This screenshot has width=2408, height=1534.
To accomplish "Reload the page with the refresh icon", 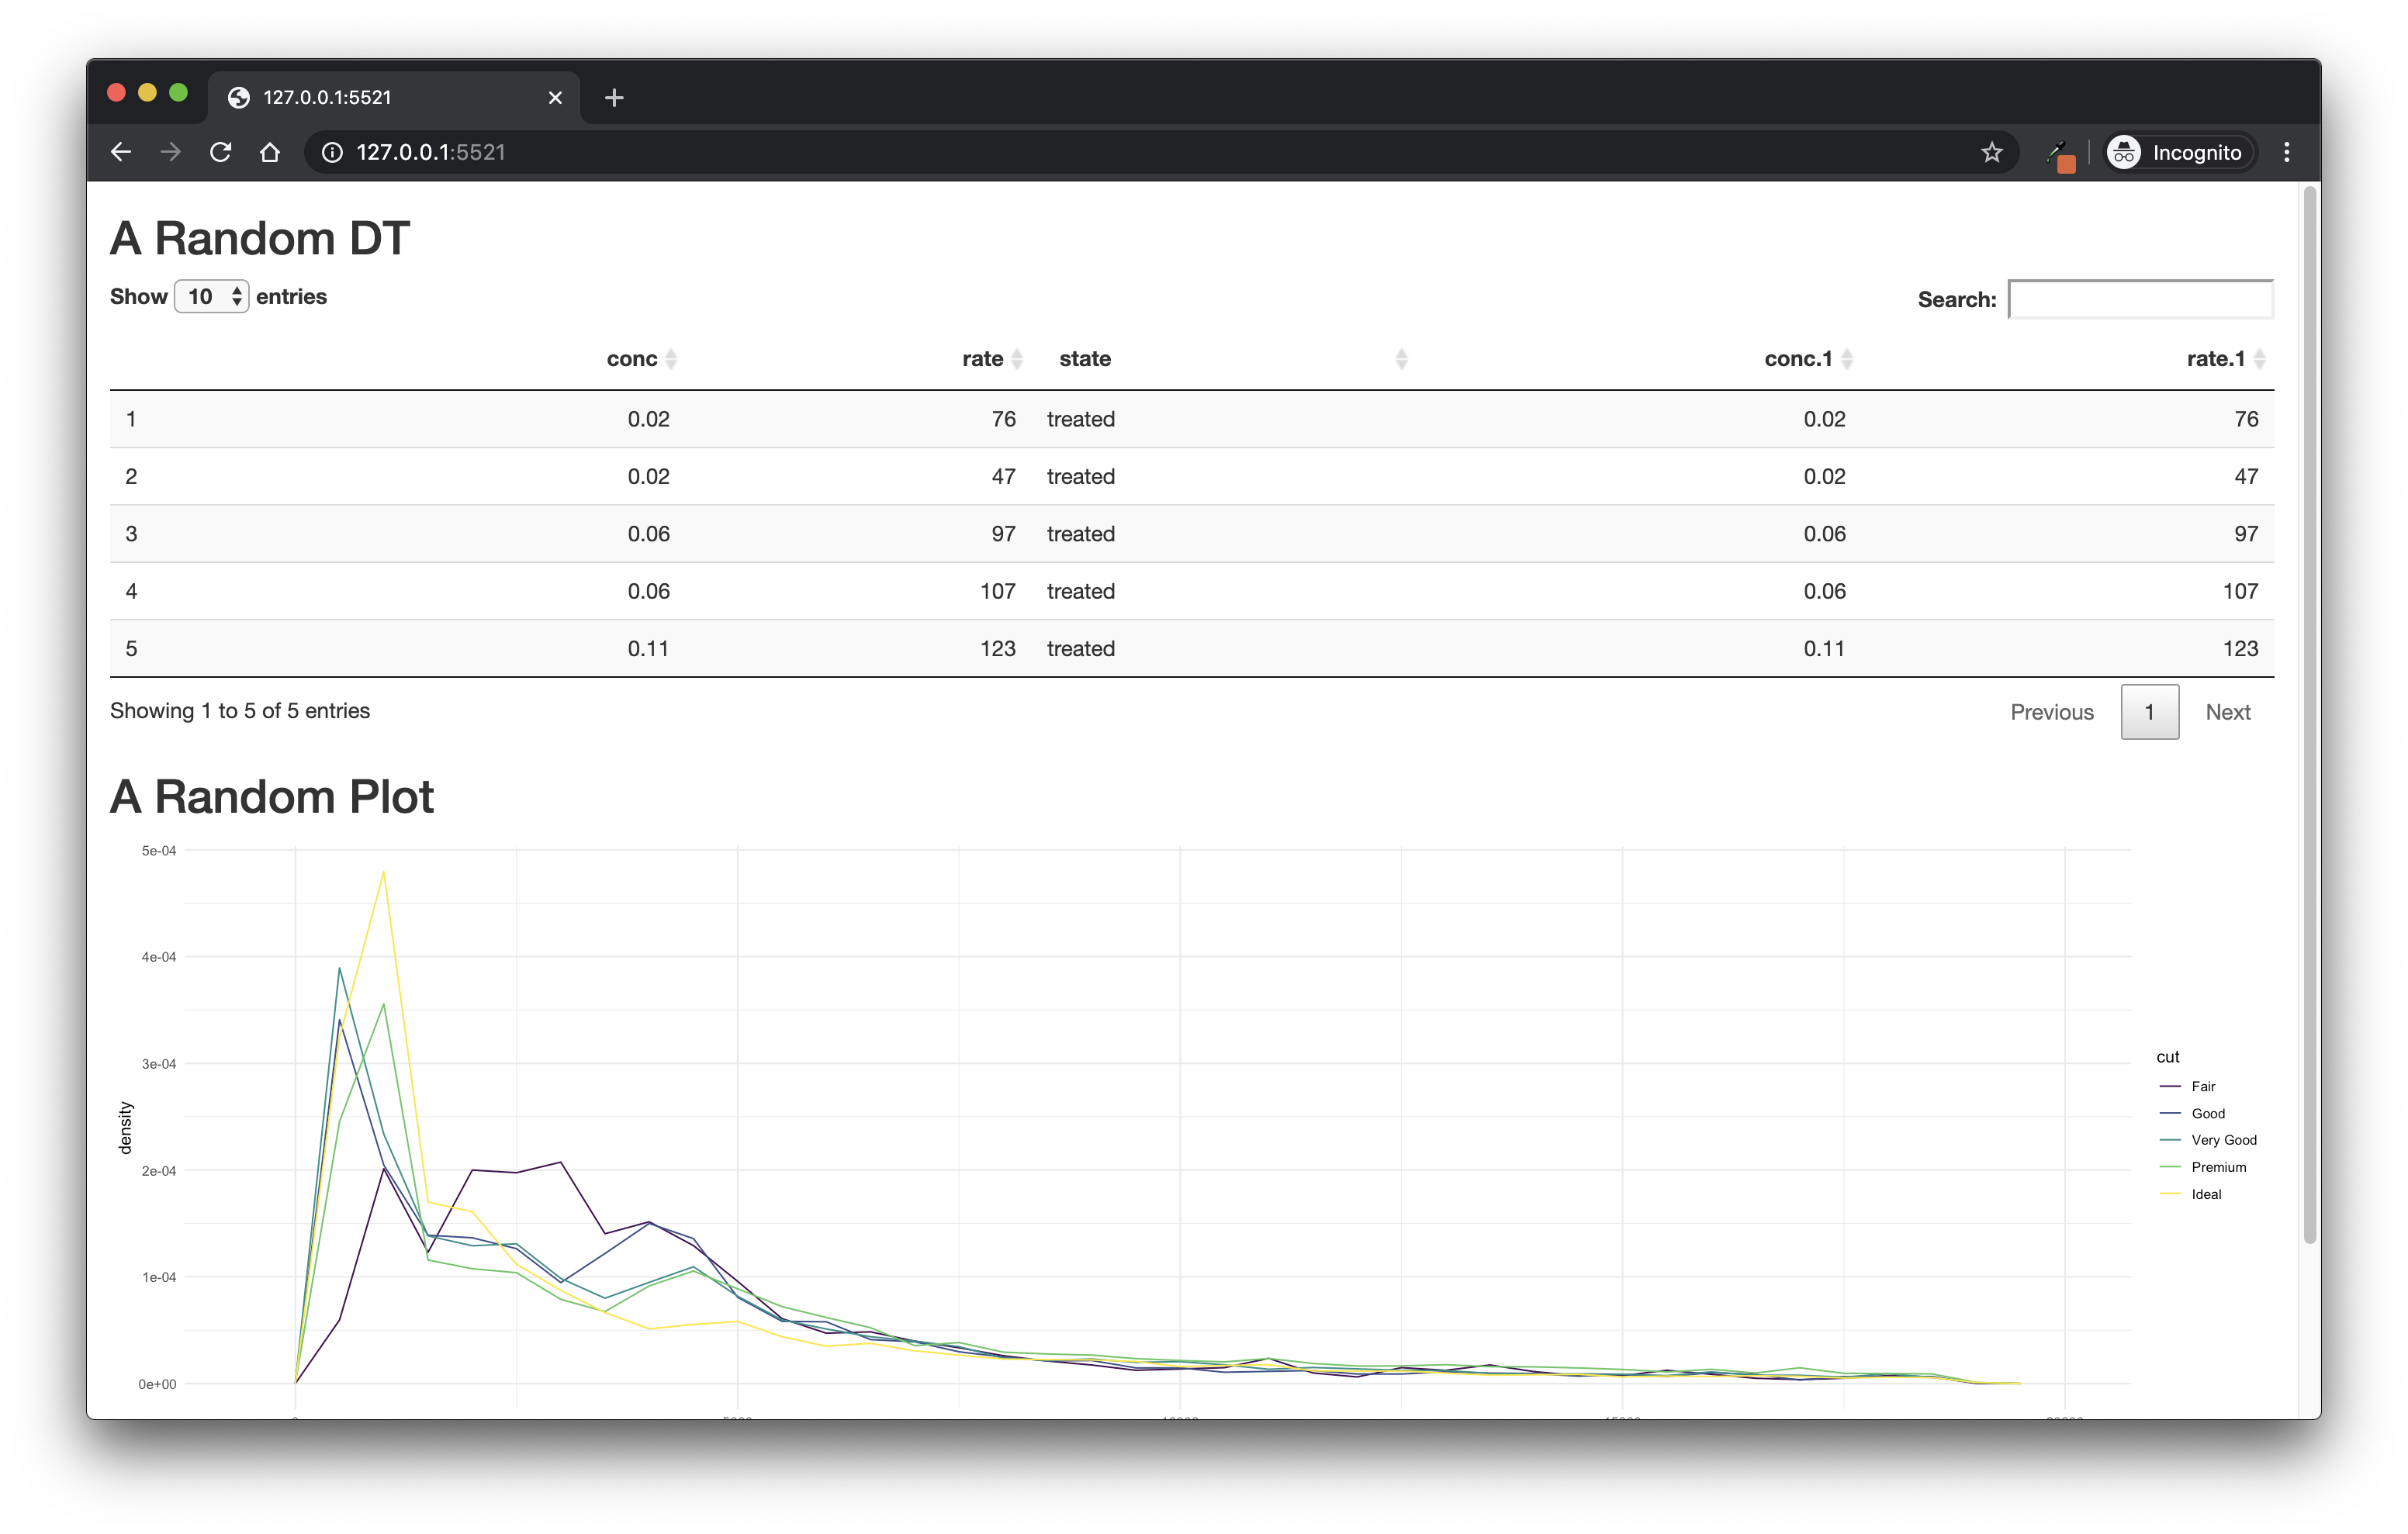I will coord(221,152).
